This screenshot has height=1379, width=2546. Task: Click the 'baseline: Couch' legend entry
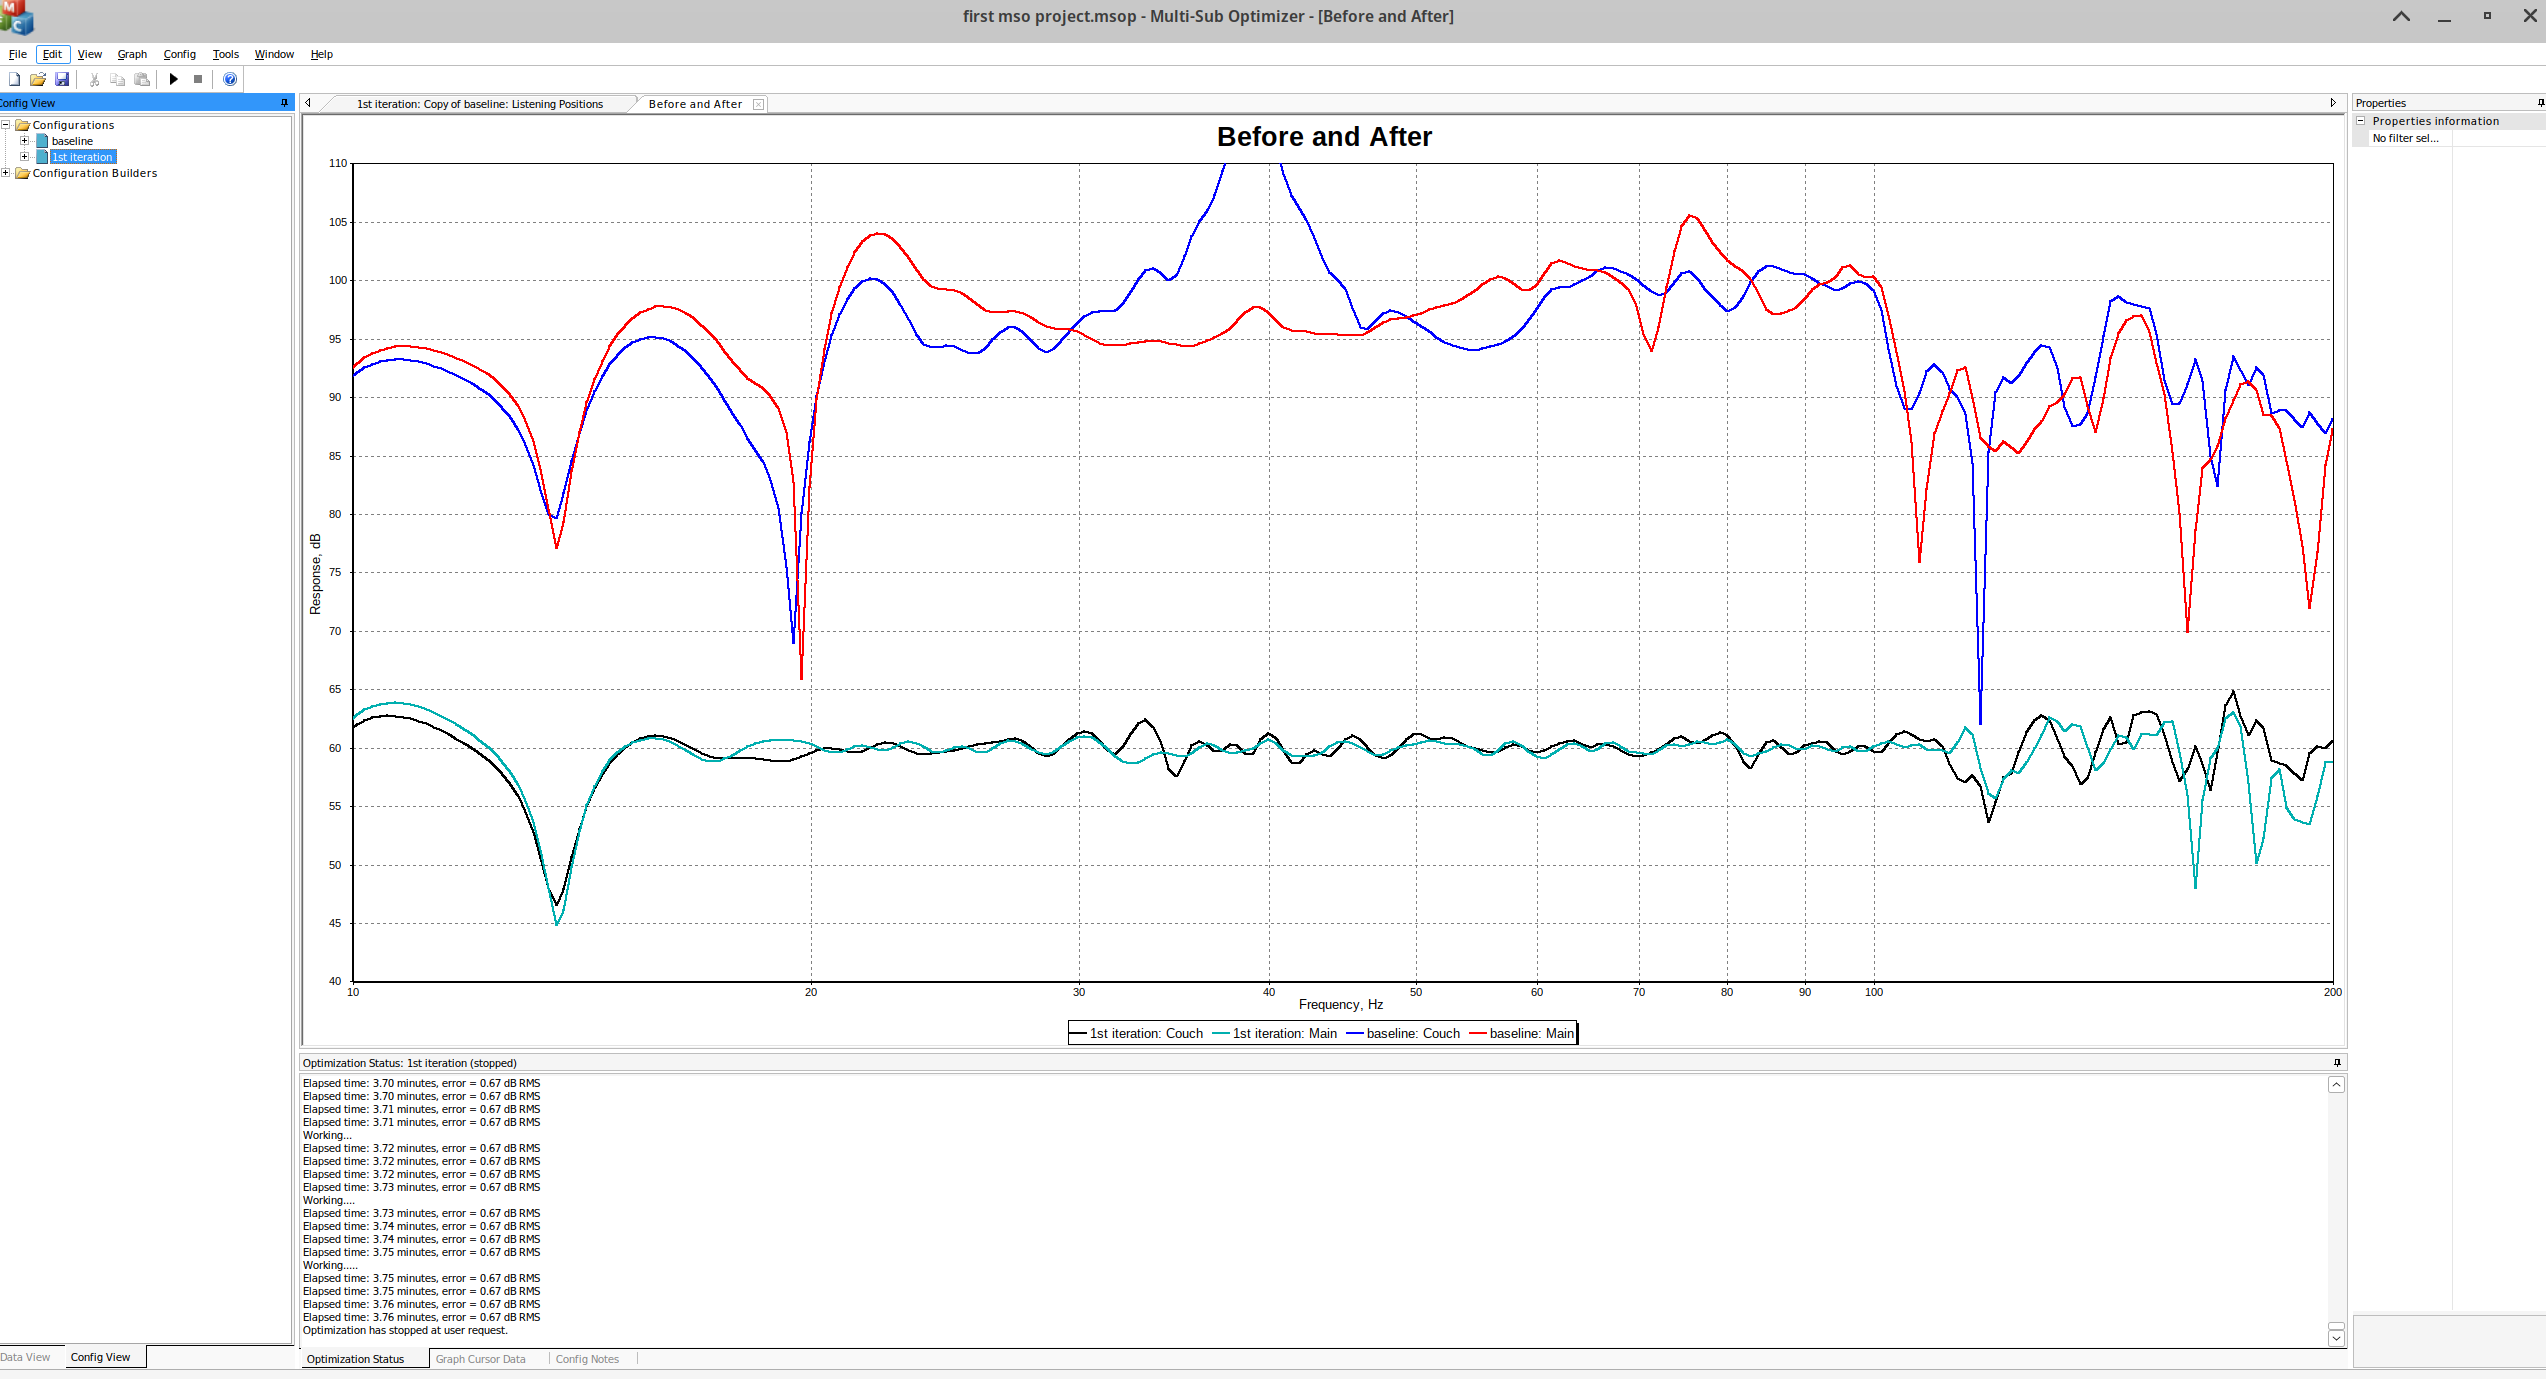pyautogui.click(x=1403, y=1033)
